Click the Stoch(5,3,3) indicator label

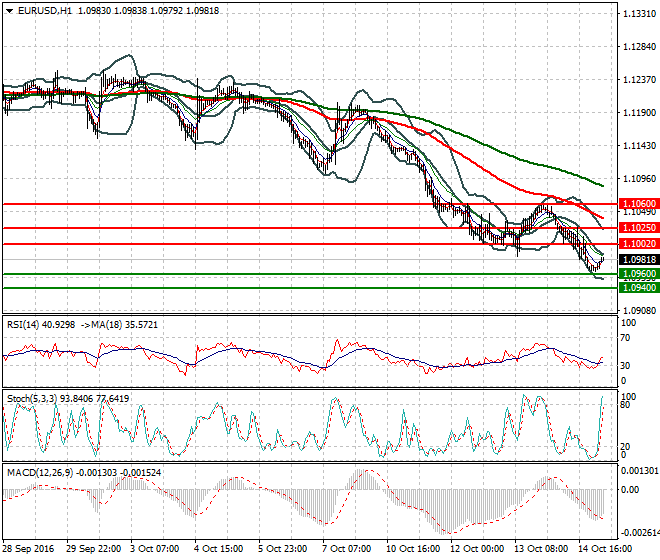pos(32,399)
